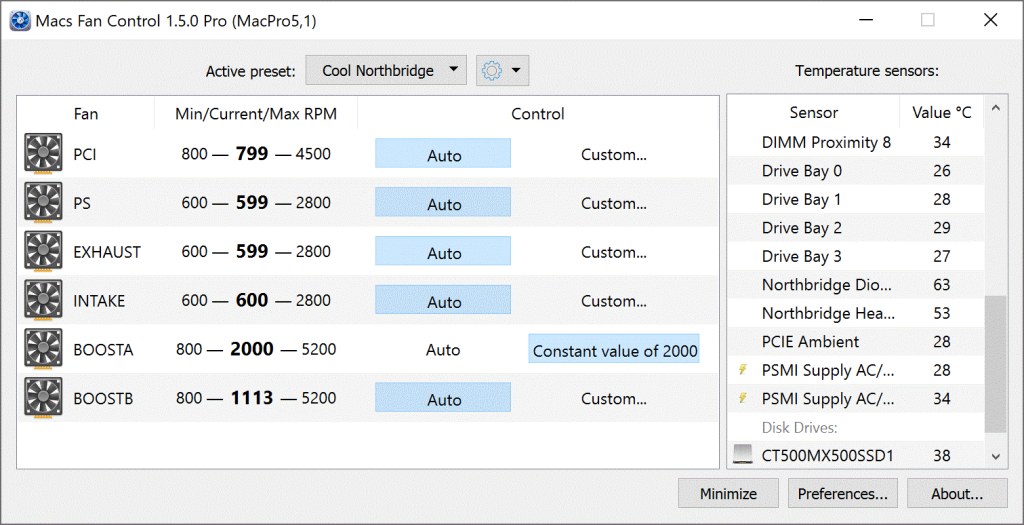The height and width of the screenshot is (525, 1024).
Task: Click the PS fan icon
Action: coord(43,203)
